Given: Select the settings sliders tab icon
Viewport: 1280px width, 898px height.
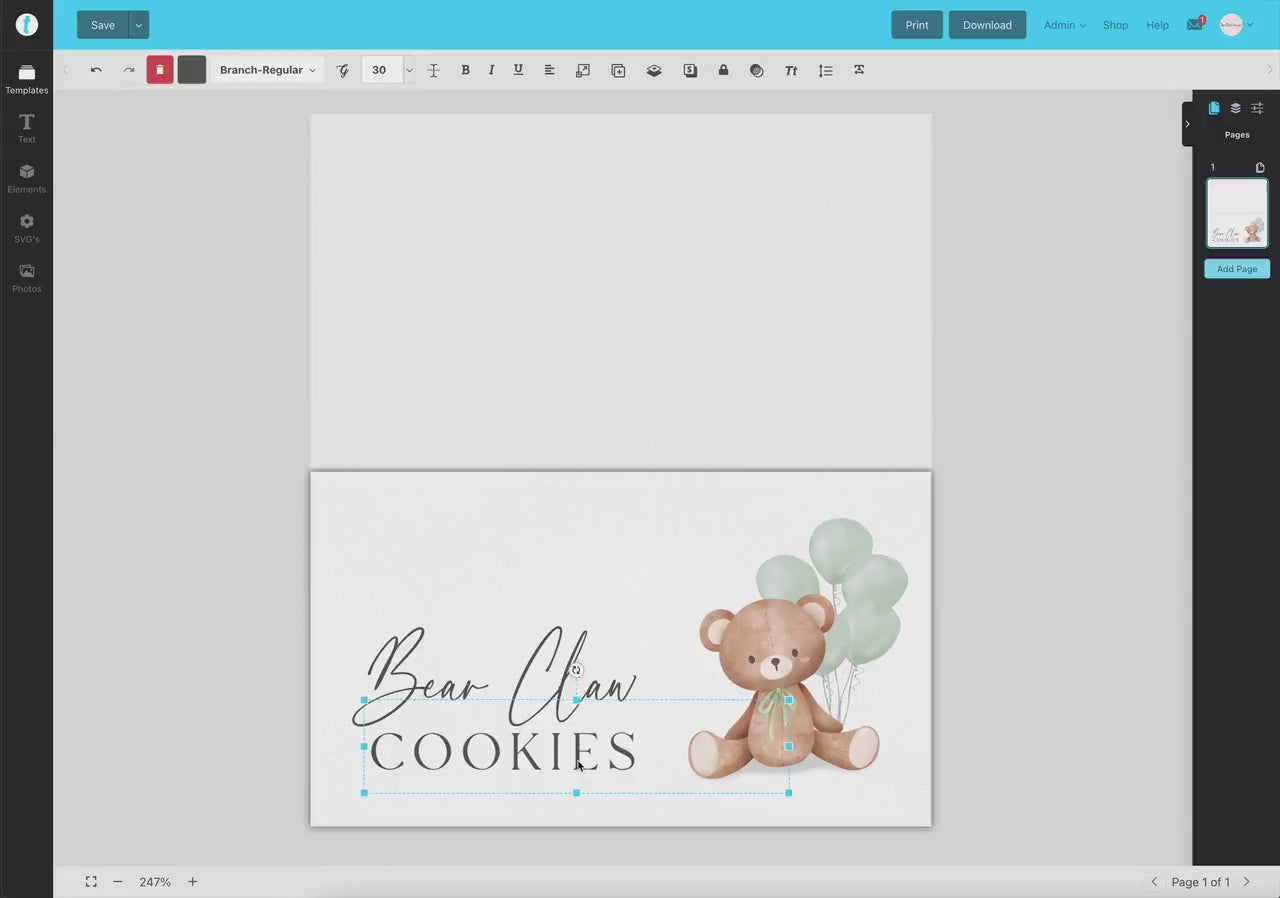Looking at the screenshot, I should (1258, 108).
